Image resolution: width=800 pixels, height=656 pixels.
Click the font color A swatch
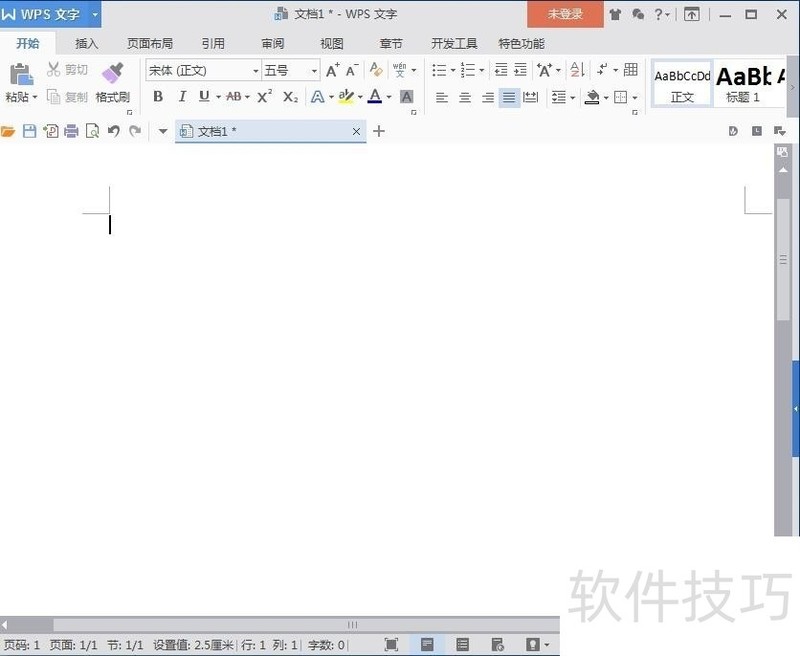[374, 97]
